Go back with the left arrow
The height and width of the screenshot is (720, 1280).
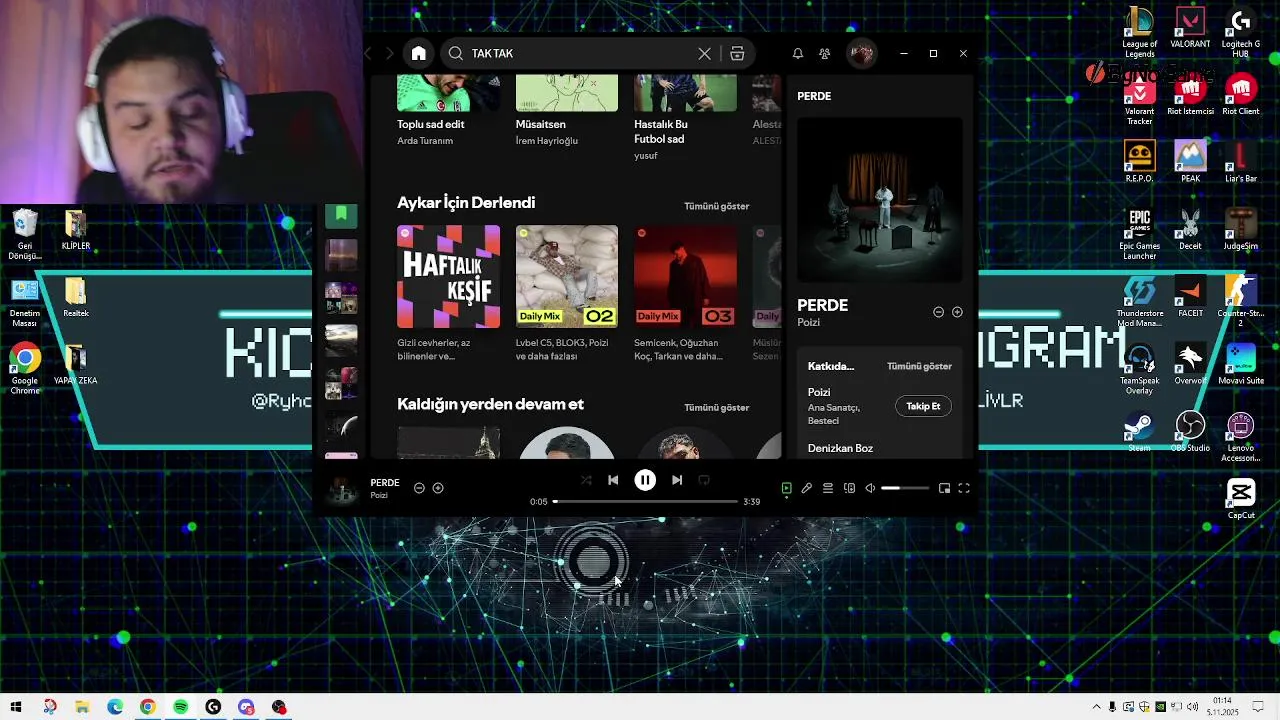point(369,53)
